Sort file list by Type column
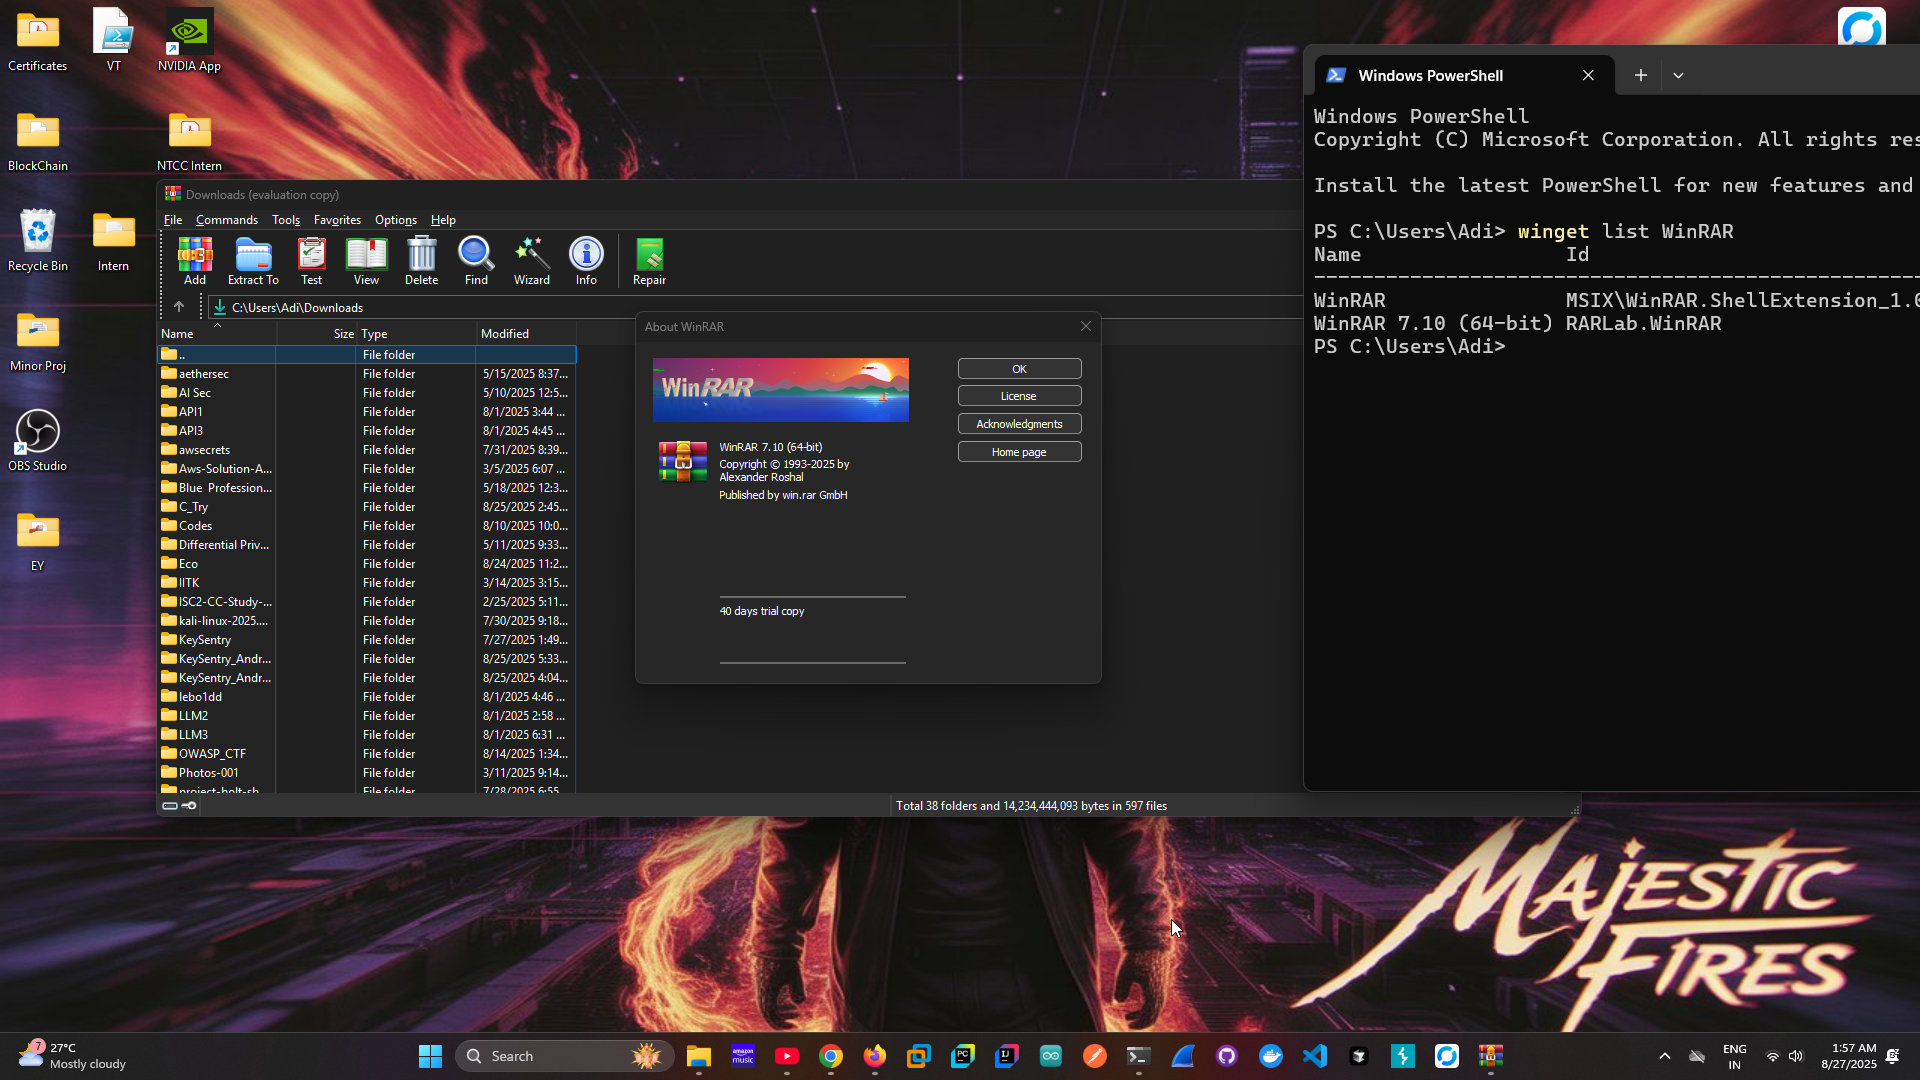This screenshot has width=1920, height=1080. click(416, 334)
